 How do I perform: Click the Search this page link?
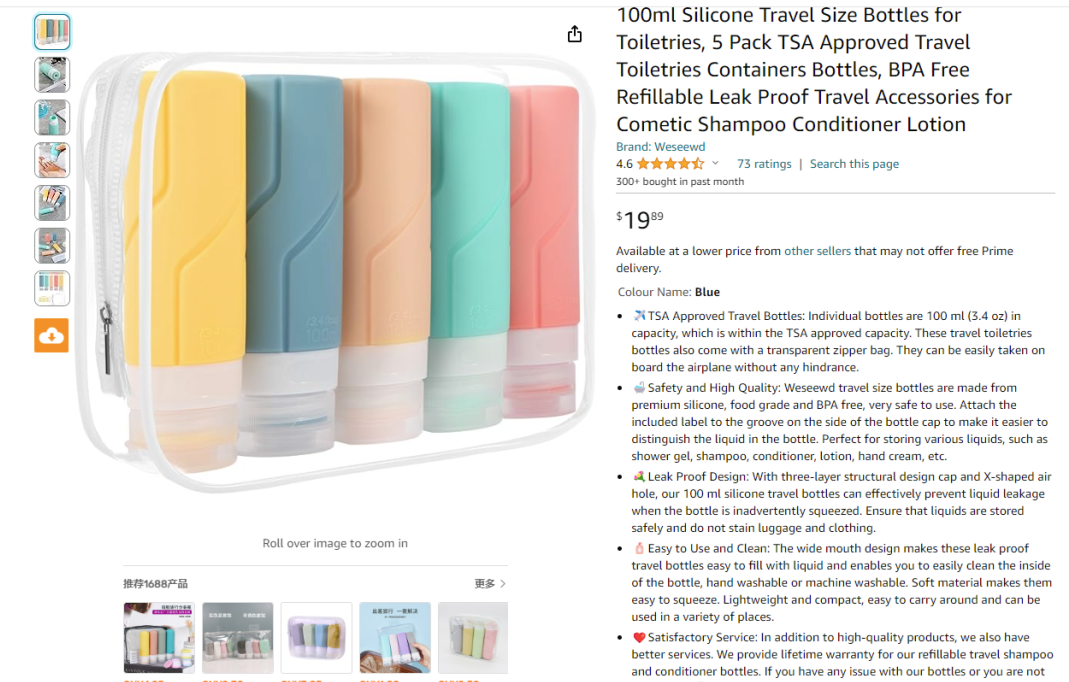[x=854, y=164]
